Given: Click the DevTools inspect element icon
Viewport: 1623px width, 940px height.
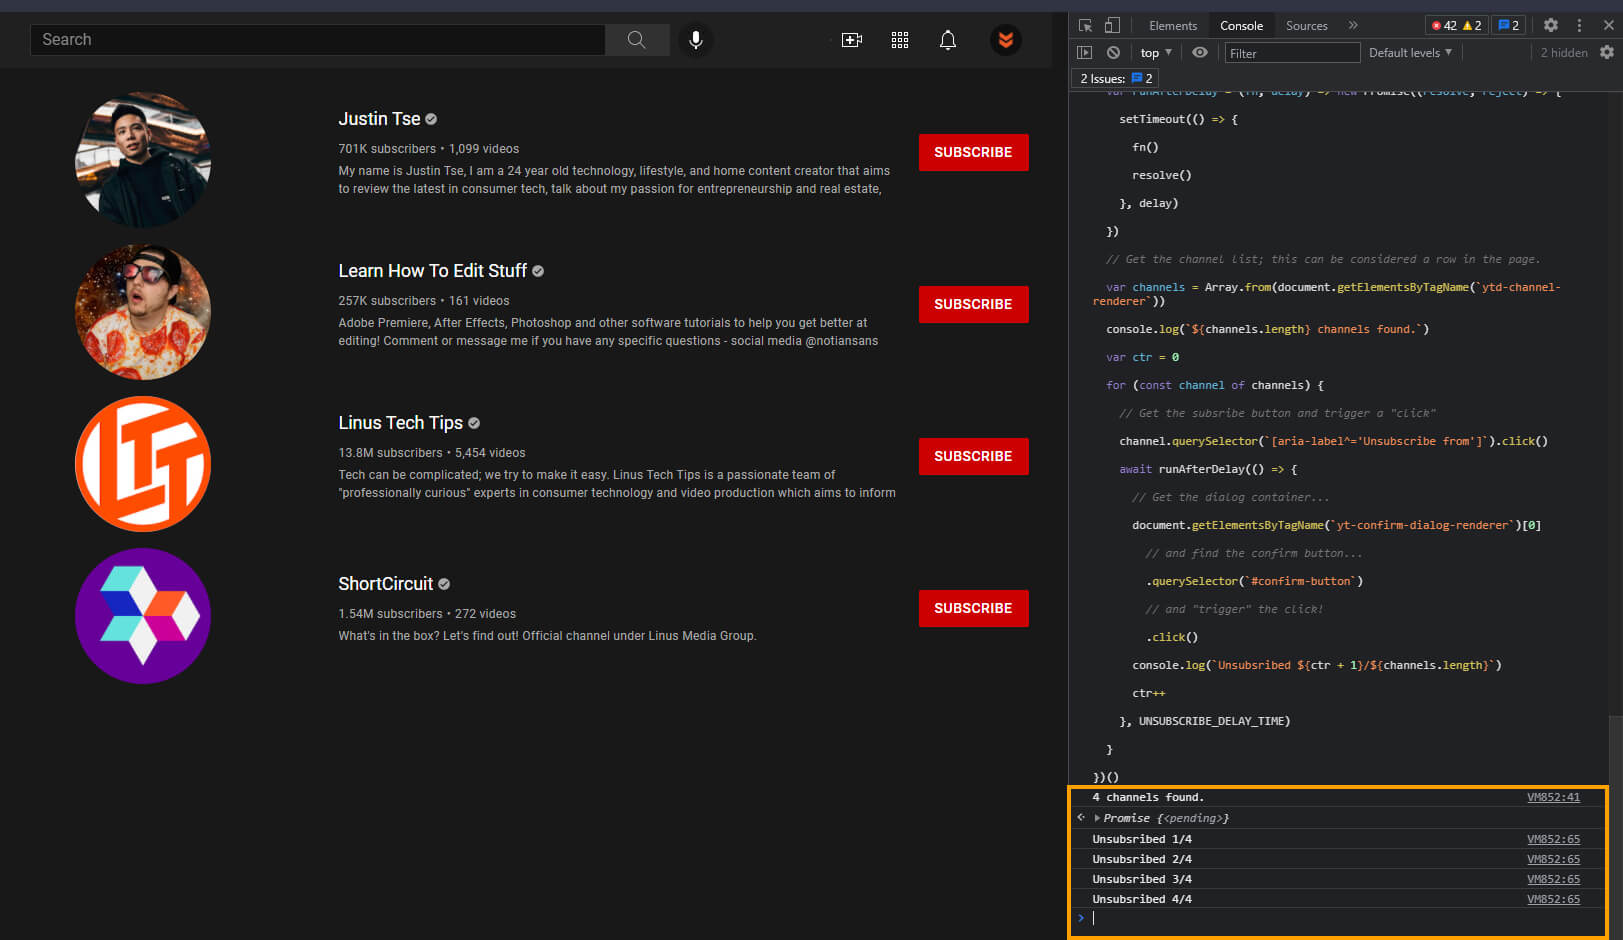Looking at the screenshot, I should (x=1086, y=25).
